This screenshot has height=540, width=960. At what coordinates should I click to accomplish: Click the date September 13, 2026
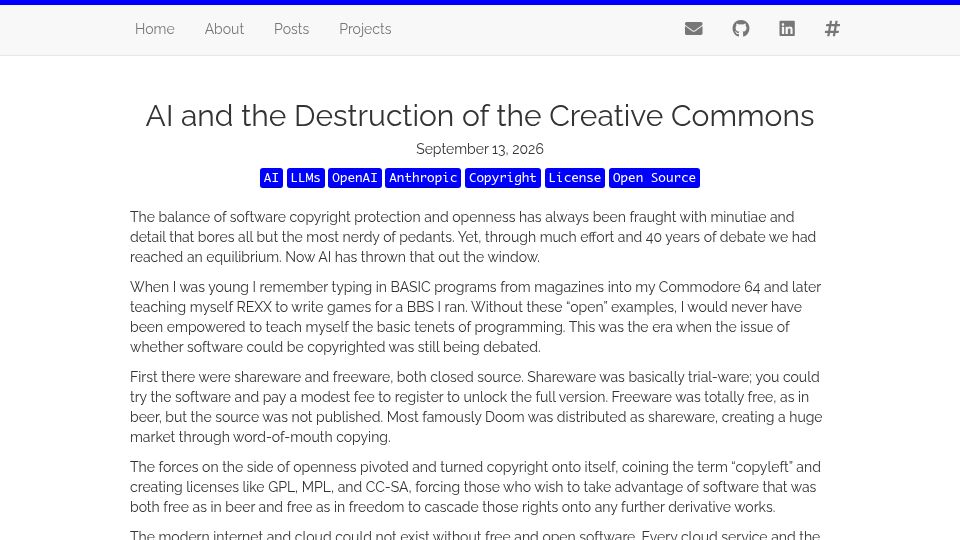pyautogui.click(x=480, y=149)
